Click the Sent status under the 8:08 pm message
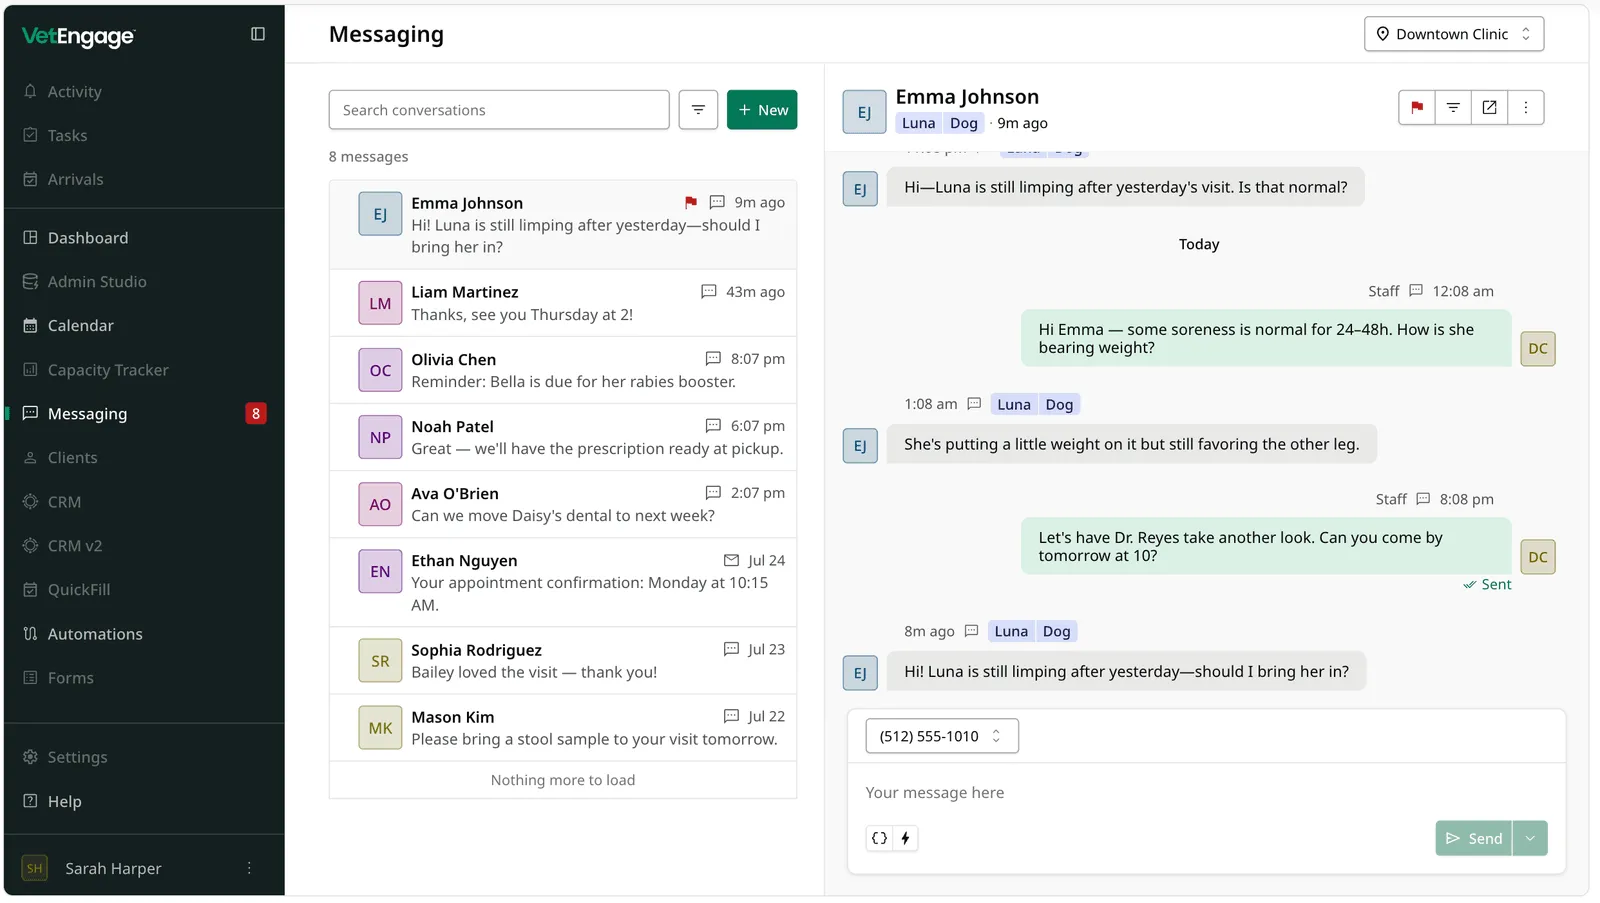 click(1487, 584)
